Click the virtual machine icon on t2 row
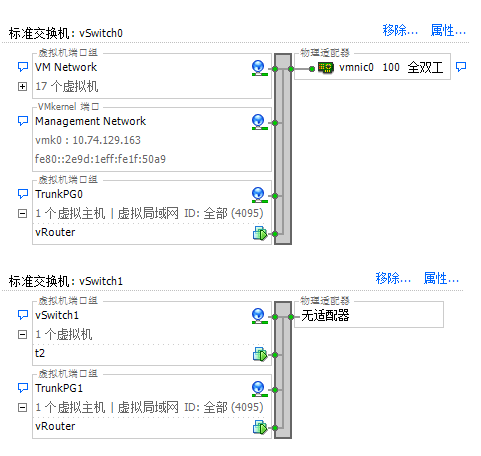481x456 pixels. (x=260, y=354)
